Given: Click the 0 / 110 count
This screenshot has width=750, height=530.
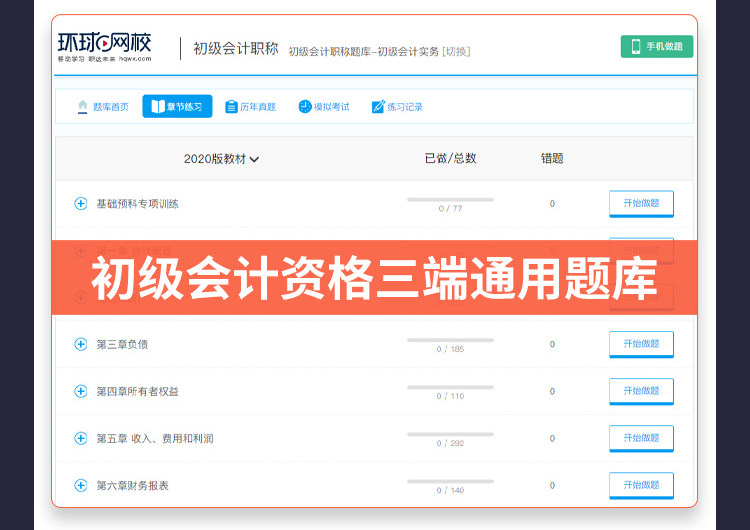Looking at the screenshot, I should [x=450, y=396].
